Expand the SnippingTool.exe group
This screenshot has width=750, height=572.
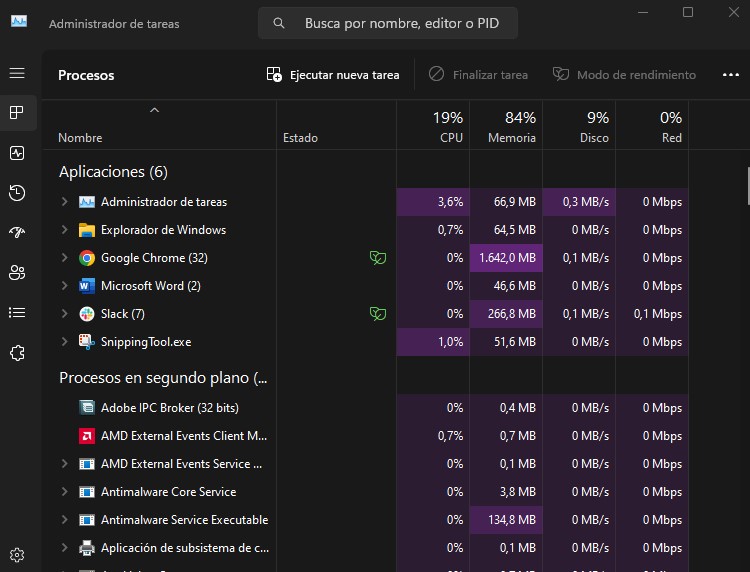65,341
